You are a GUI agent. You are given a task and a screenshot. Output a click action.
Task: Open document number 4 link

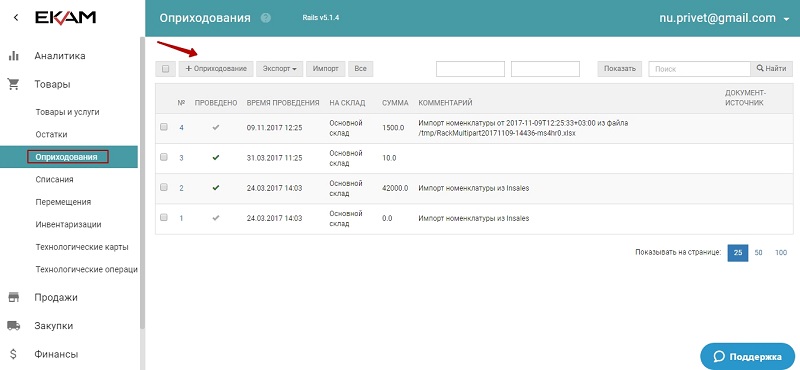(182, 128)
